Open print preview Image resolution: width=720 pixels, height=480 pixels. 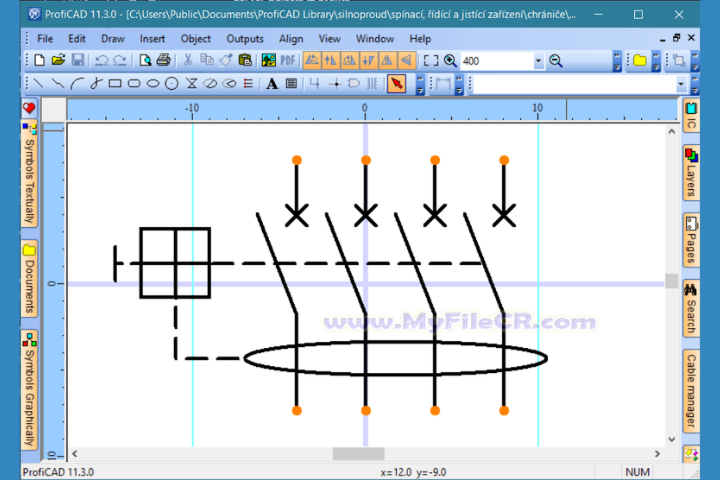point(145,60)
